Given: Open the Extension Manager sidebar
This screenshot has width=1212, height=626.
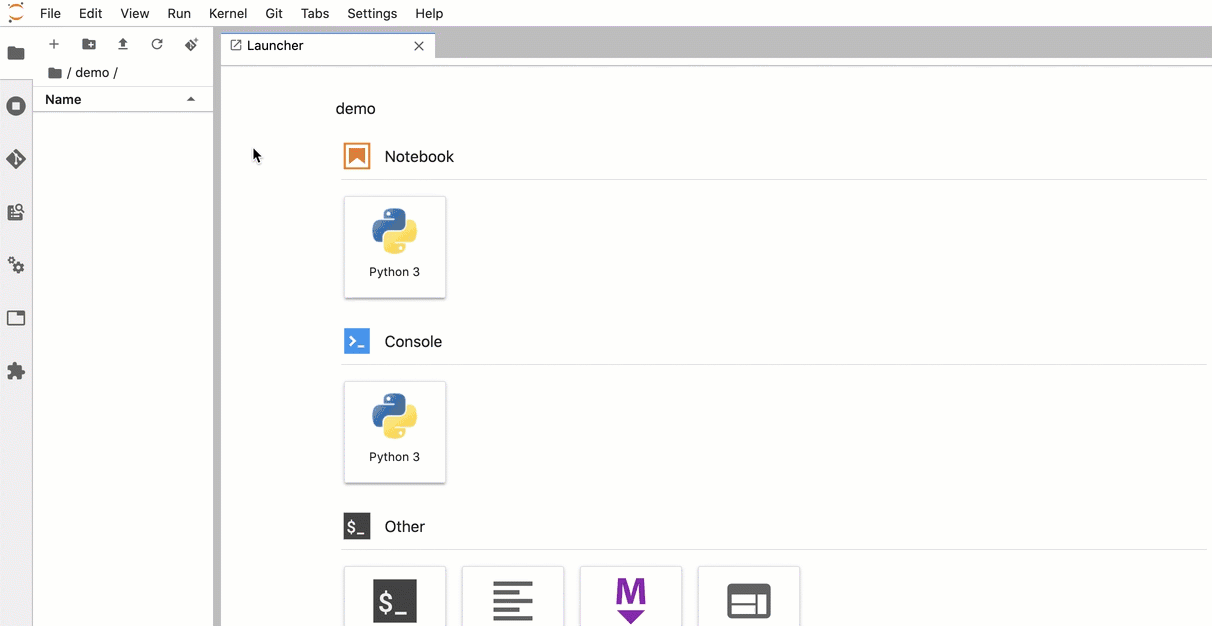Looking at the screenshot, I should pyautogui.click(x=16, y=371).
